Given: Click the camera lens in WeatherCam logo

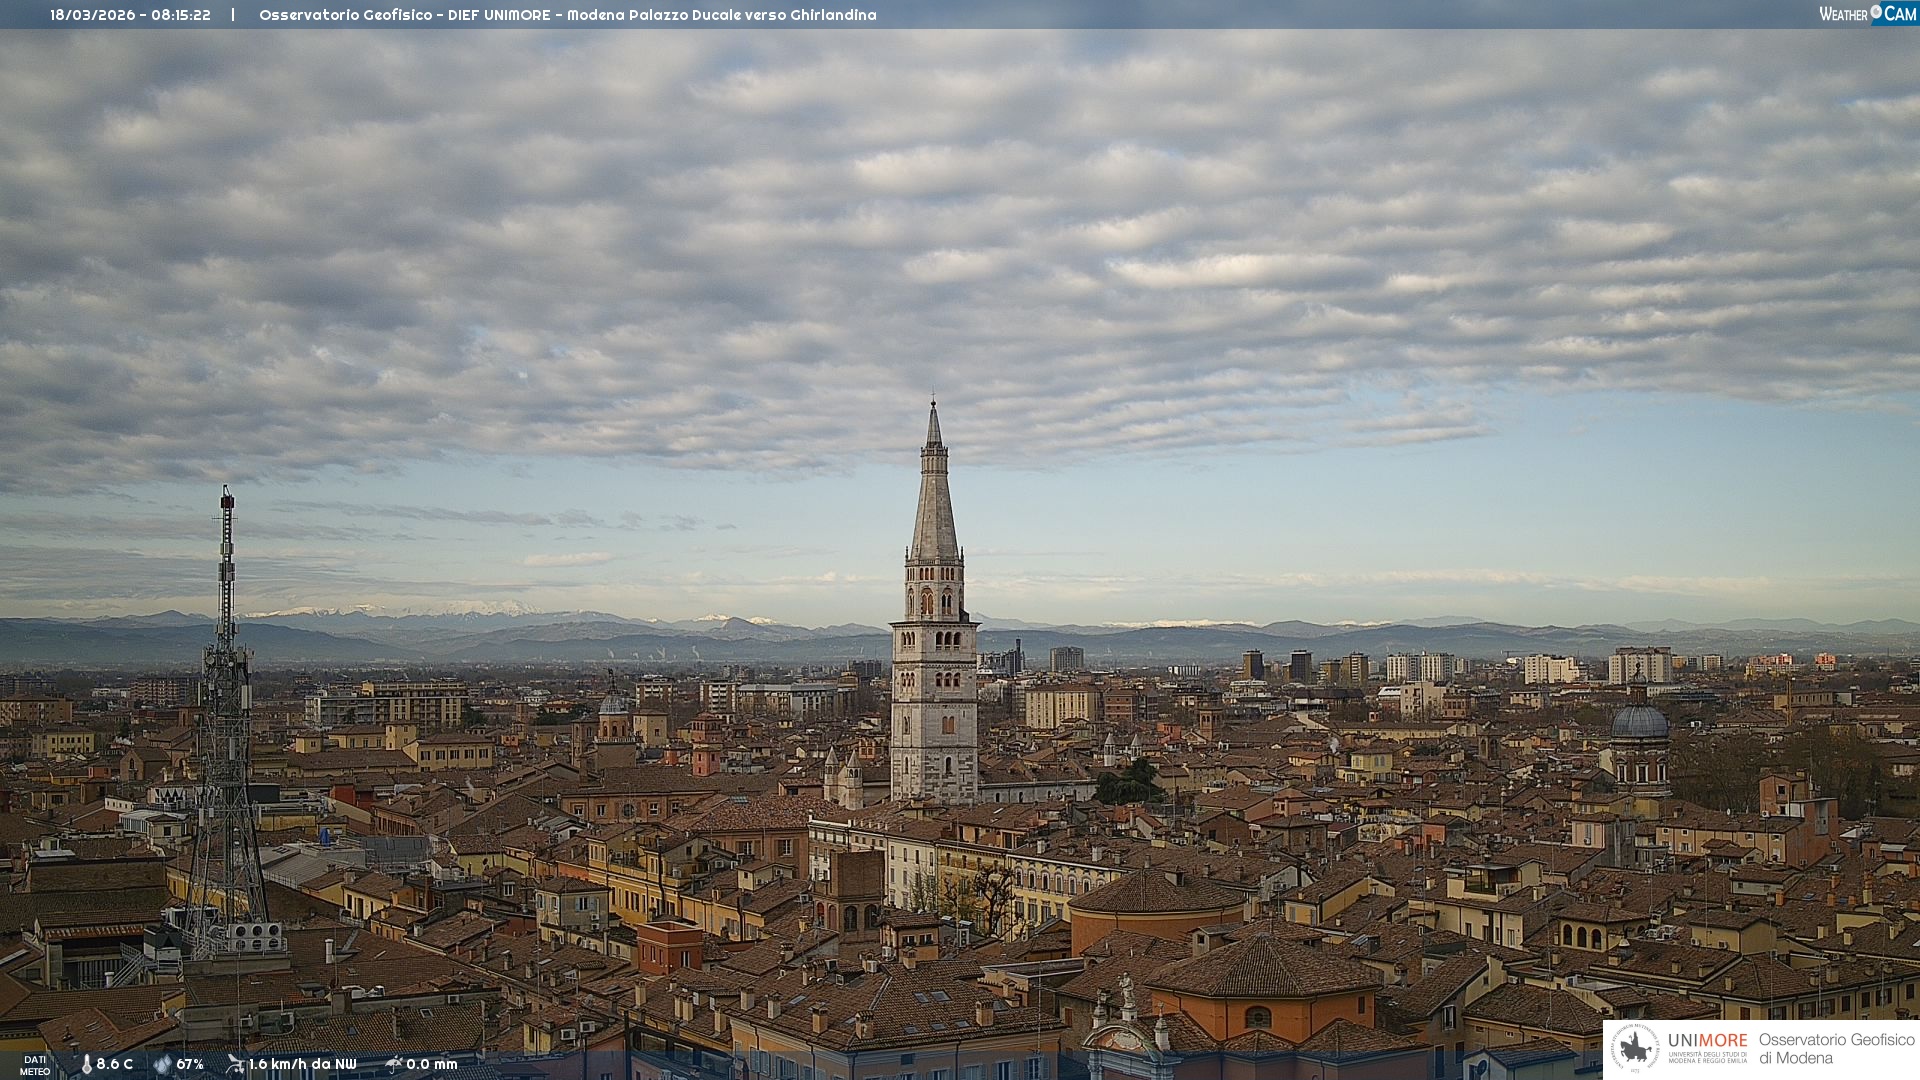Looking at the screenshot, I should [x=1876, y=12].
